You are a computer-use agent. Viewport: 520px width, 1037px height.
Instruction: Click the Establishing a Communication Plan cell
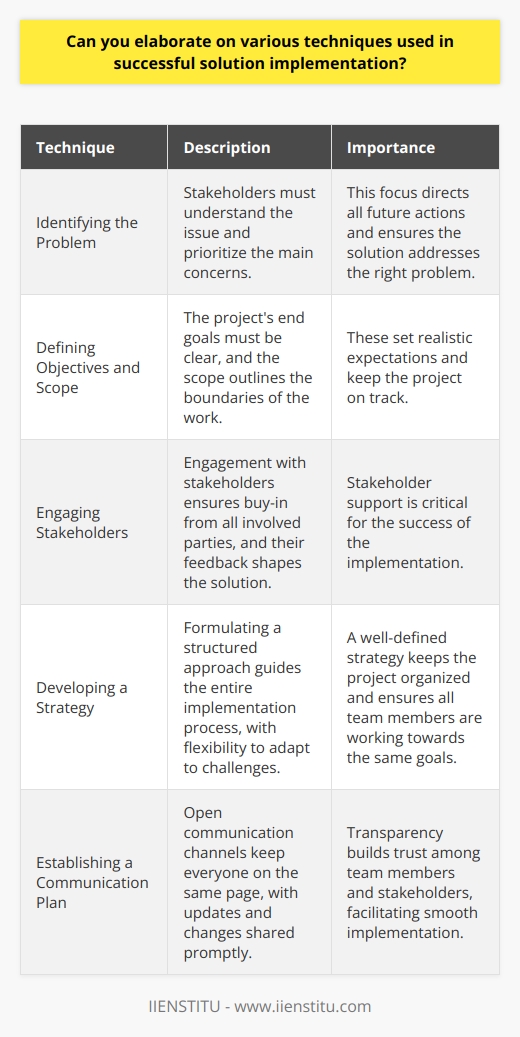(x=94, y=882)
